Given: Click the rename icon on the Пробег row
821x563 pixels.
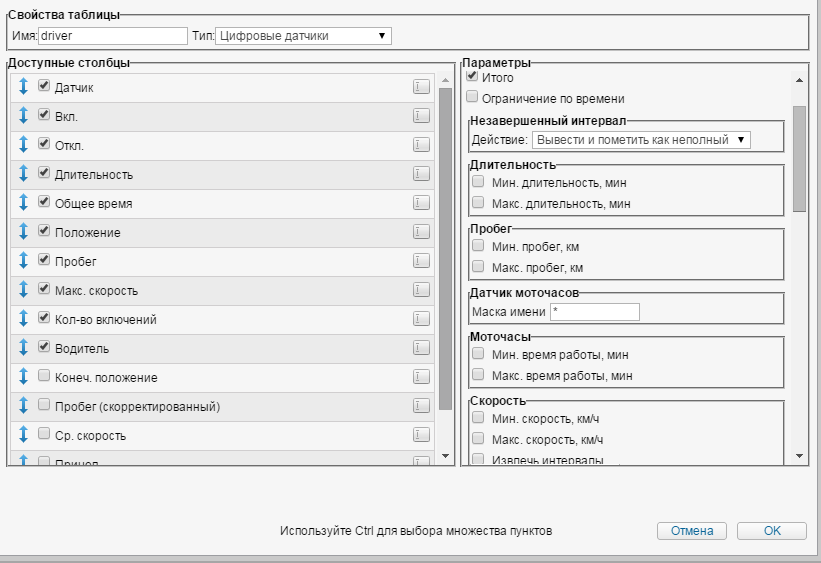Looking at the screenshot, I should point(421,261).
